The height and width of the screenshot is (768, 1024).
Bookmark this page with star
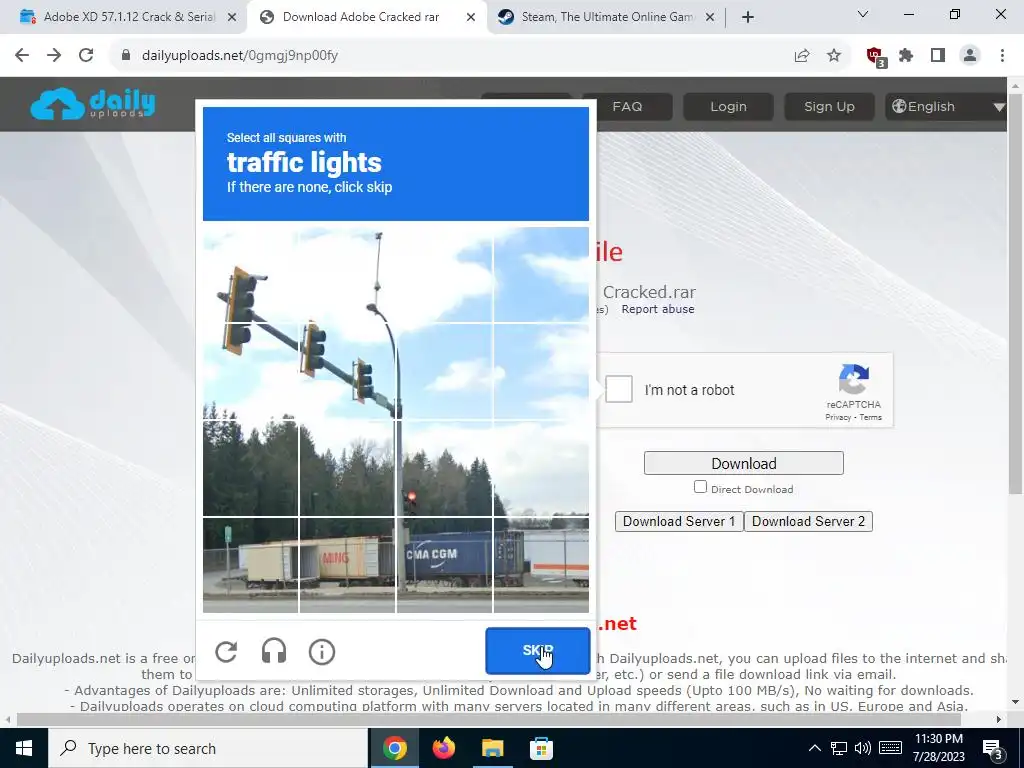click(834, 56)
